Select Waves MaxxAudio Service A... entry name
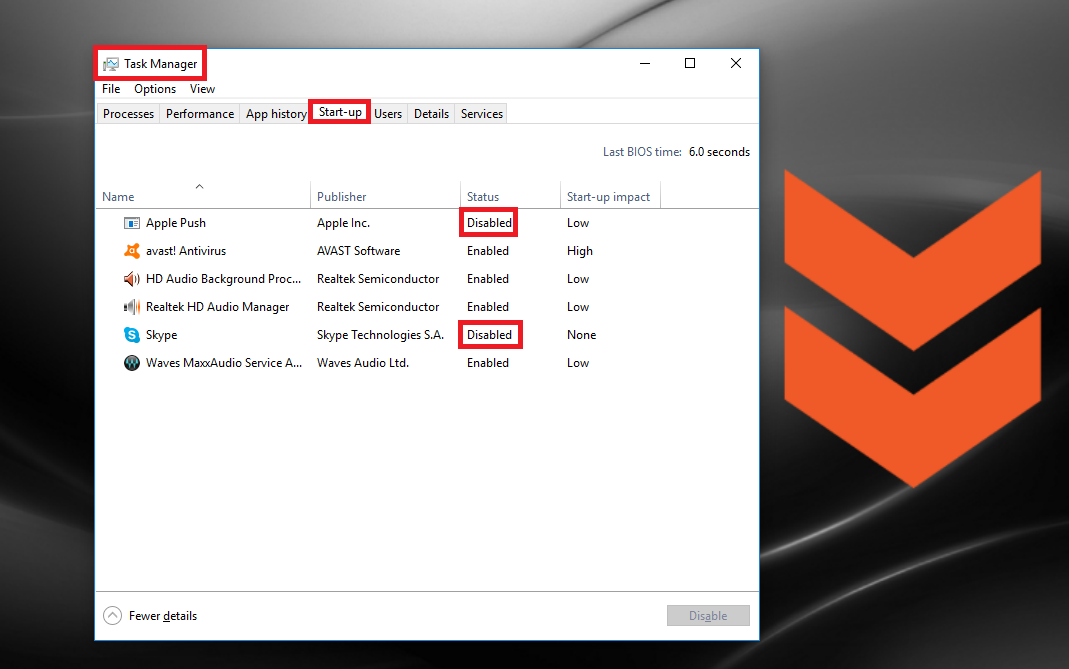Image resolution: width=1069 pixels, height=669 pixels. point(224,363)
